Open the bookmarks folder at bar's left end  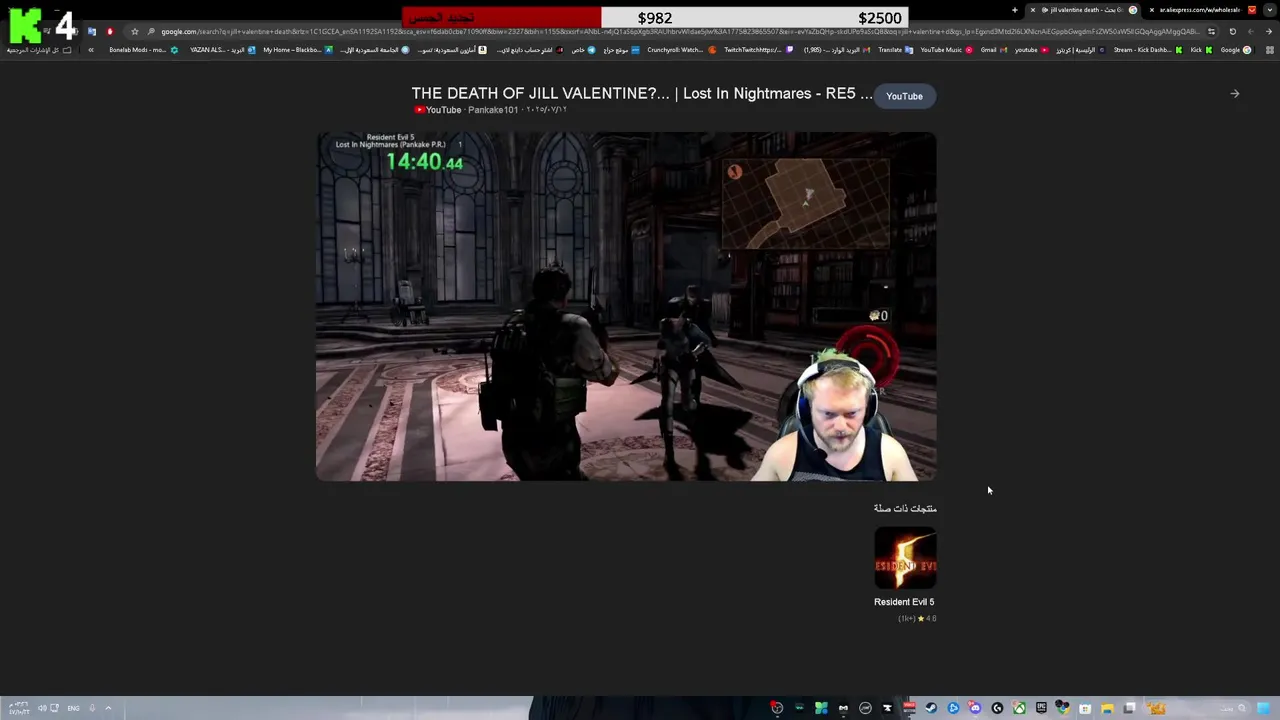[39, 50]
